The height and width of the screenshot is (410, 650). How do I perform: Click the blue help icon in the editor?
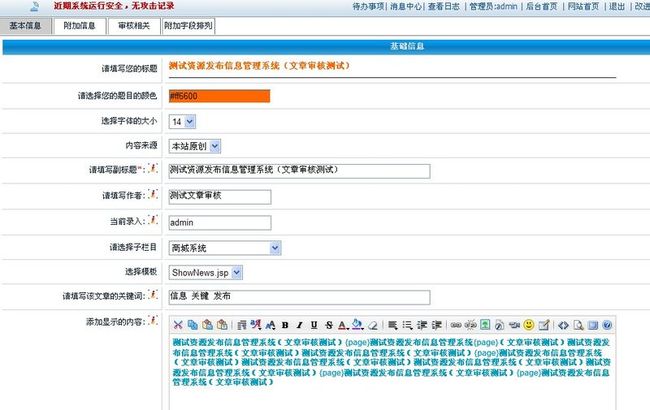607,325
